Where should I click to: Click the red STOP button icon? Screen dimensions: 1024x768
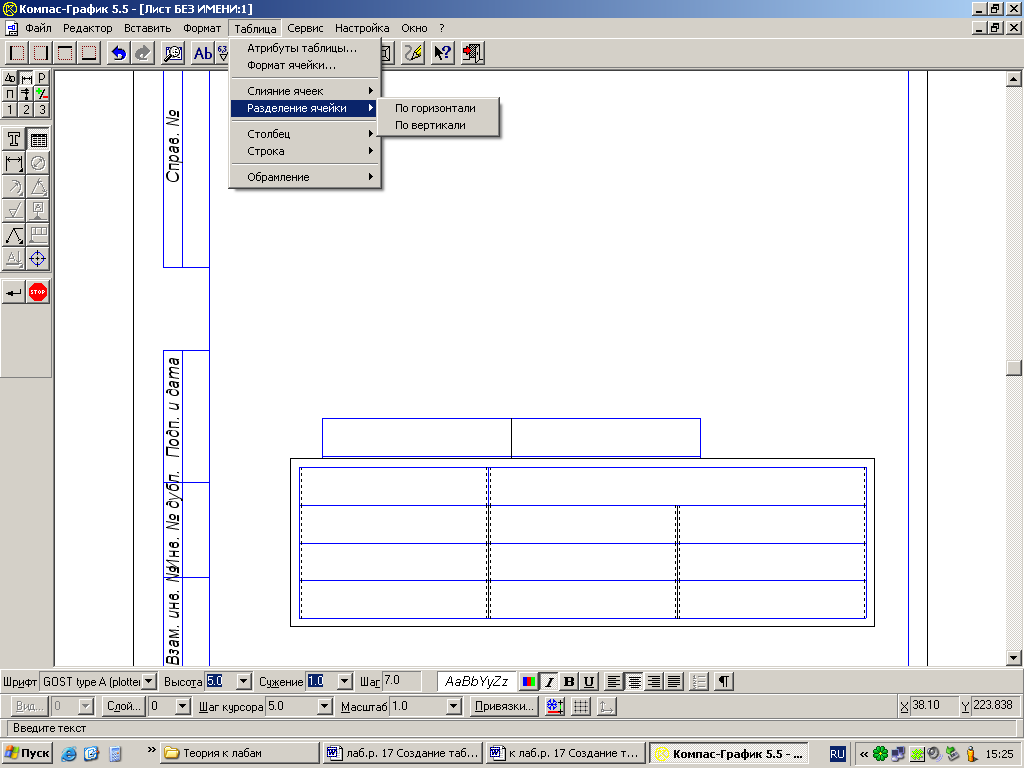point(39,292)
